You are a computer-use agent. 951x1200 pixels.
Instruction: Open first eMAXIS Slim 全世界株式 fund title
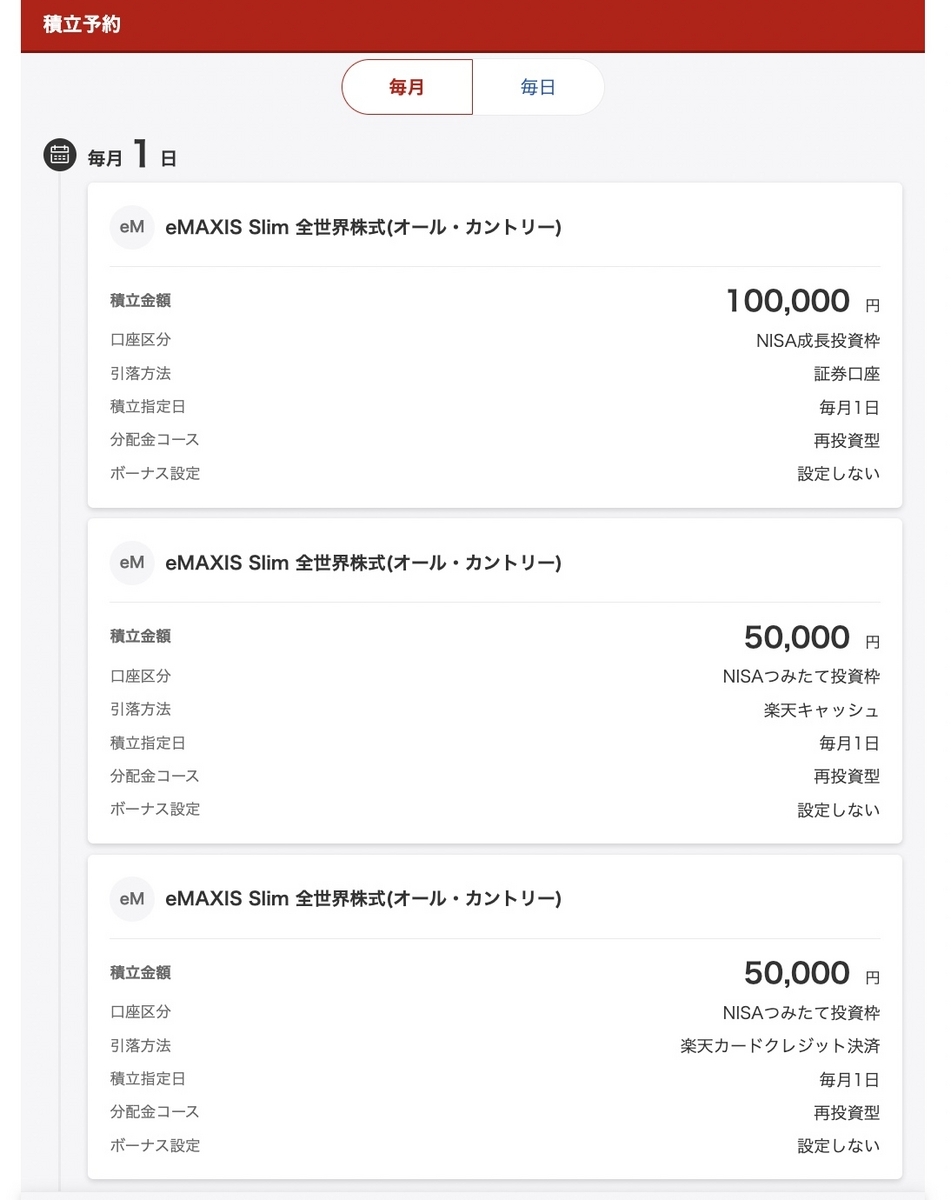pos(363,228)
